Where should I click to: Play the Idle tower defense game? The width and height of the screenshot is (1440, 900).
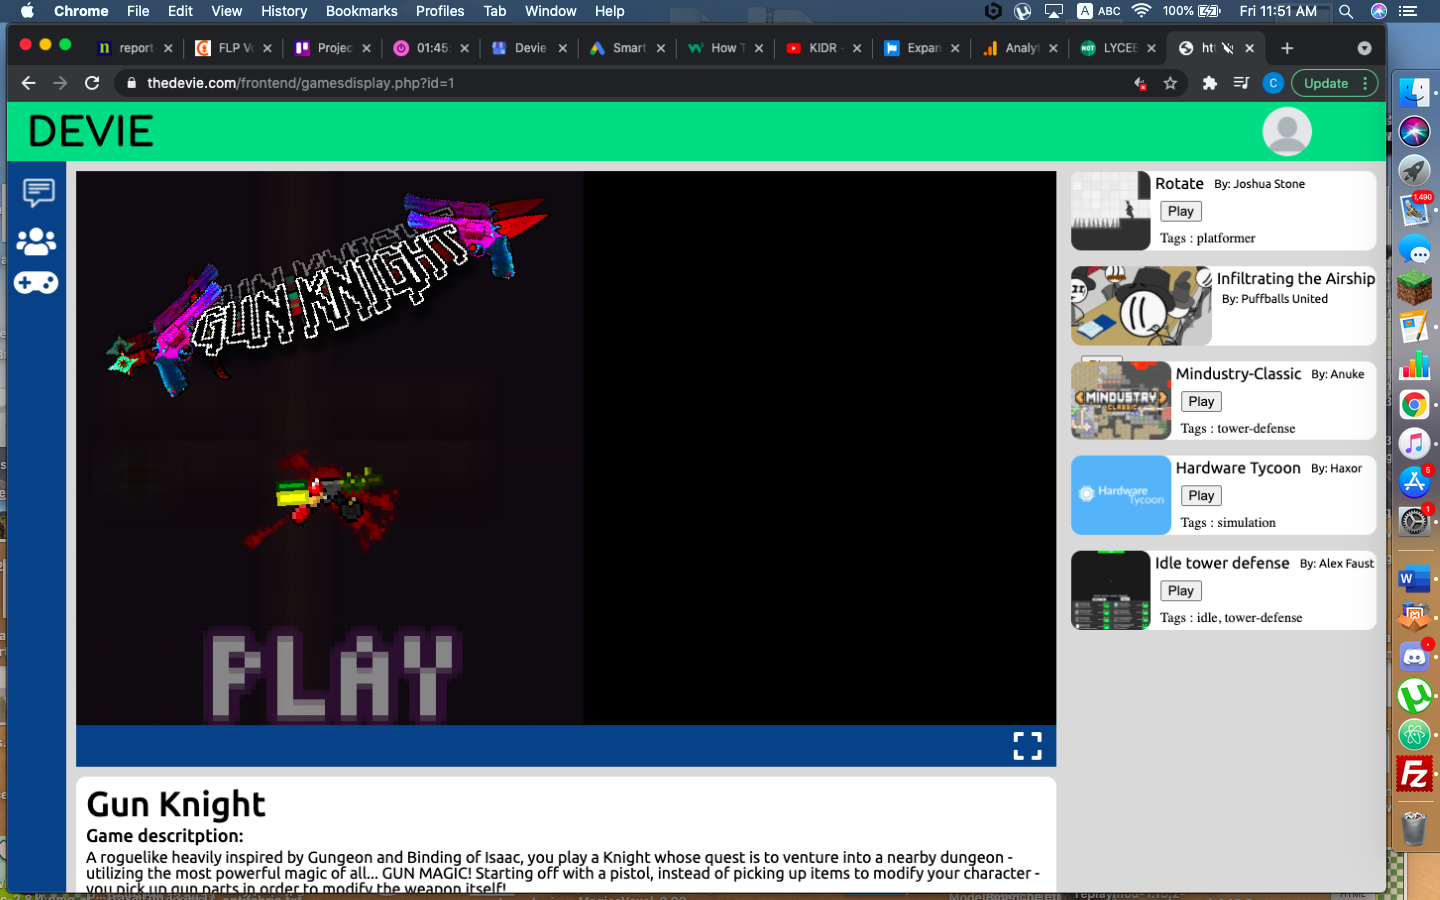click(1181, 591)
